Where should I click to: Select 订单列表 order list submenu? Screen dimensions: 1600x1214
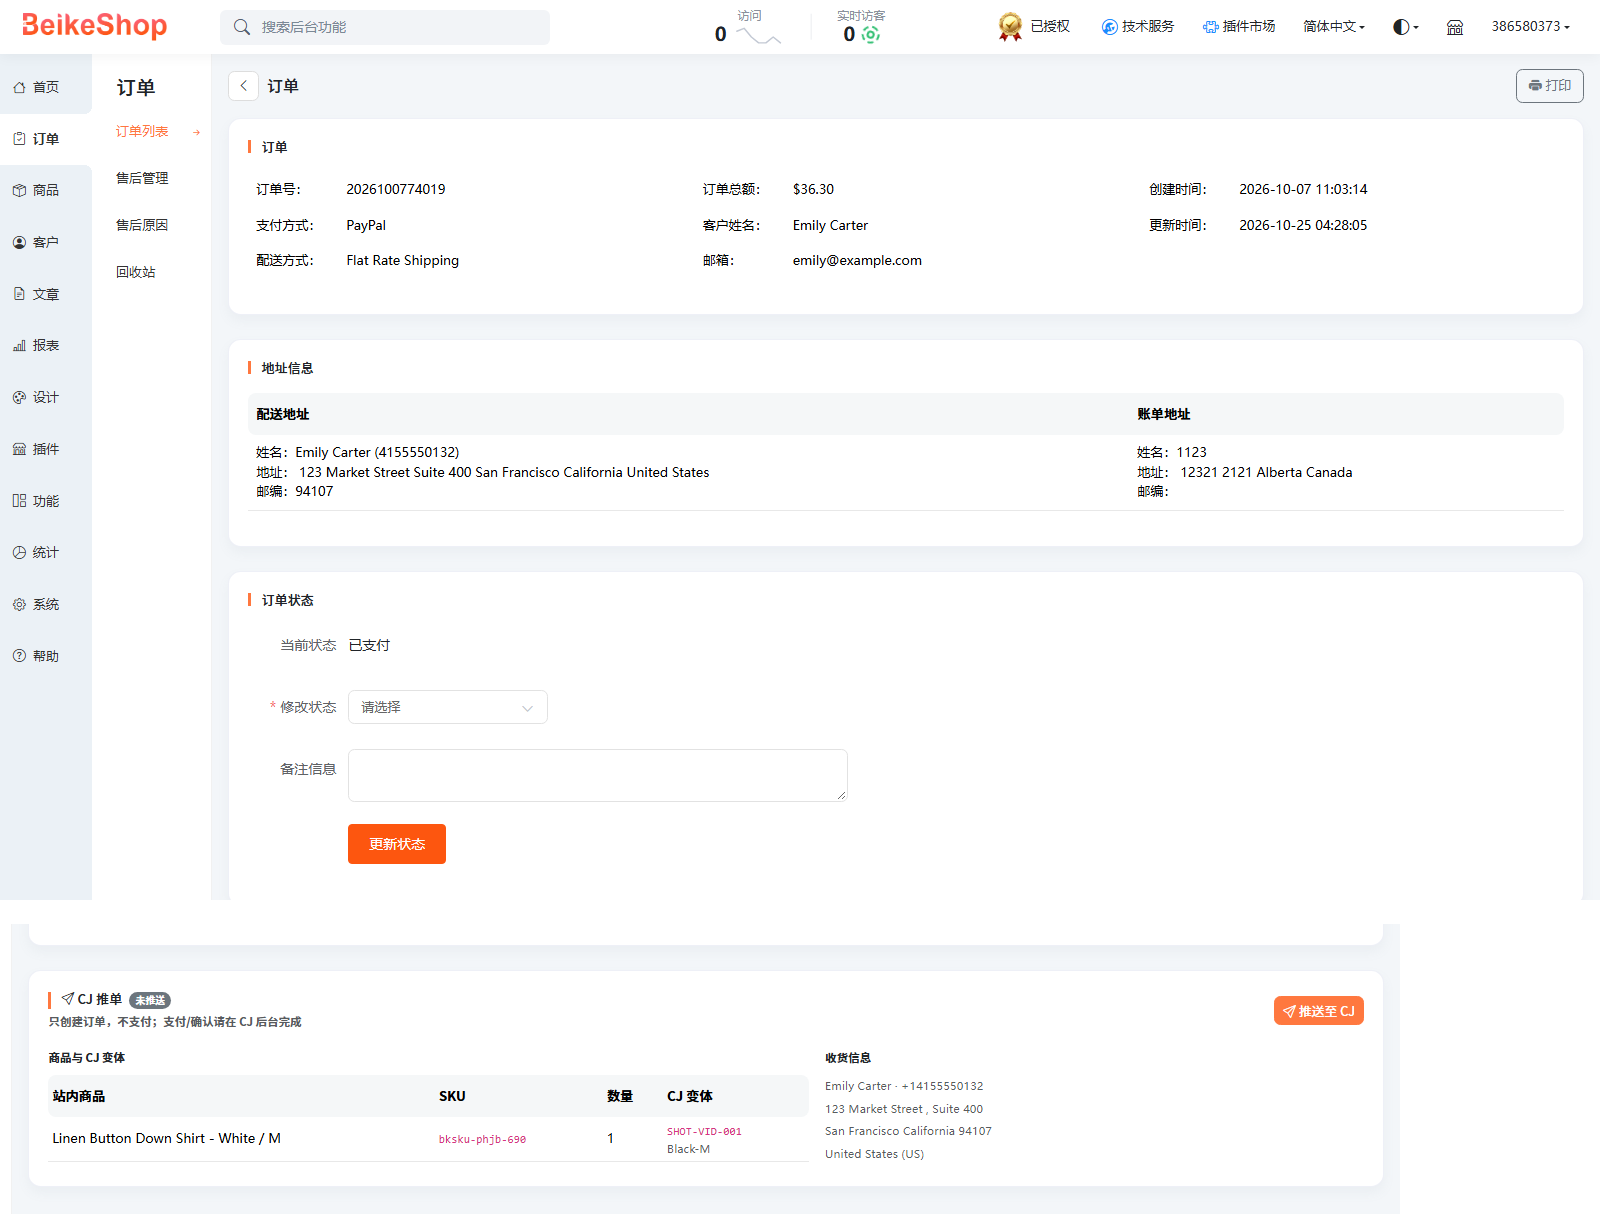click(x=142, y=132)
